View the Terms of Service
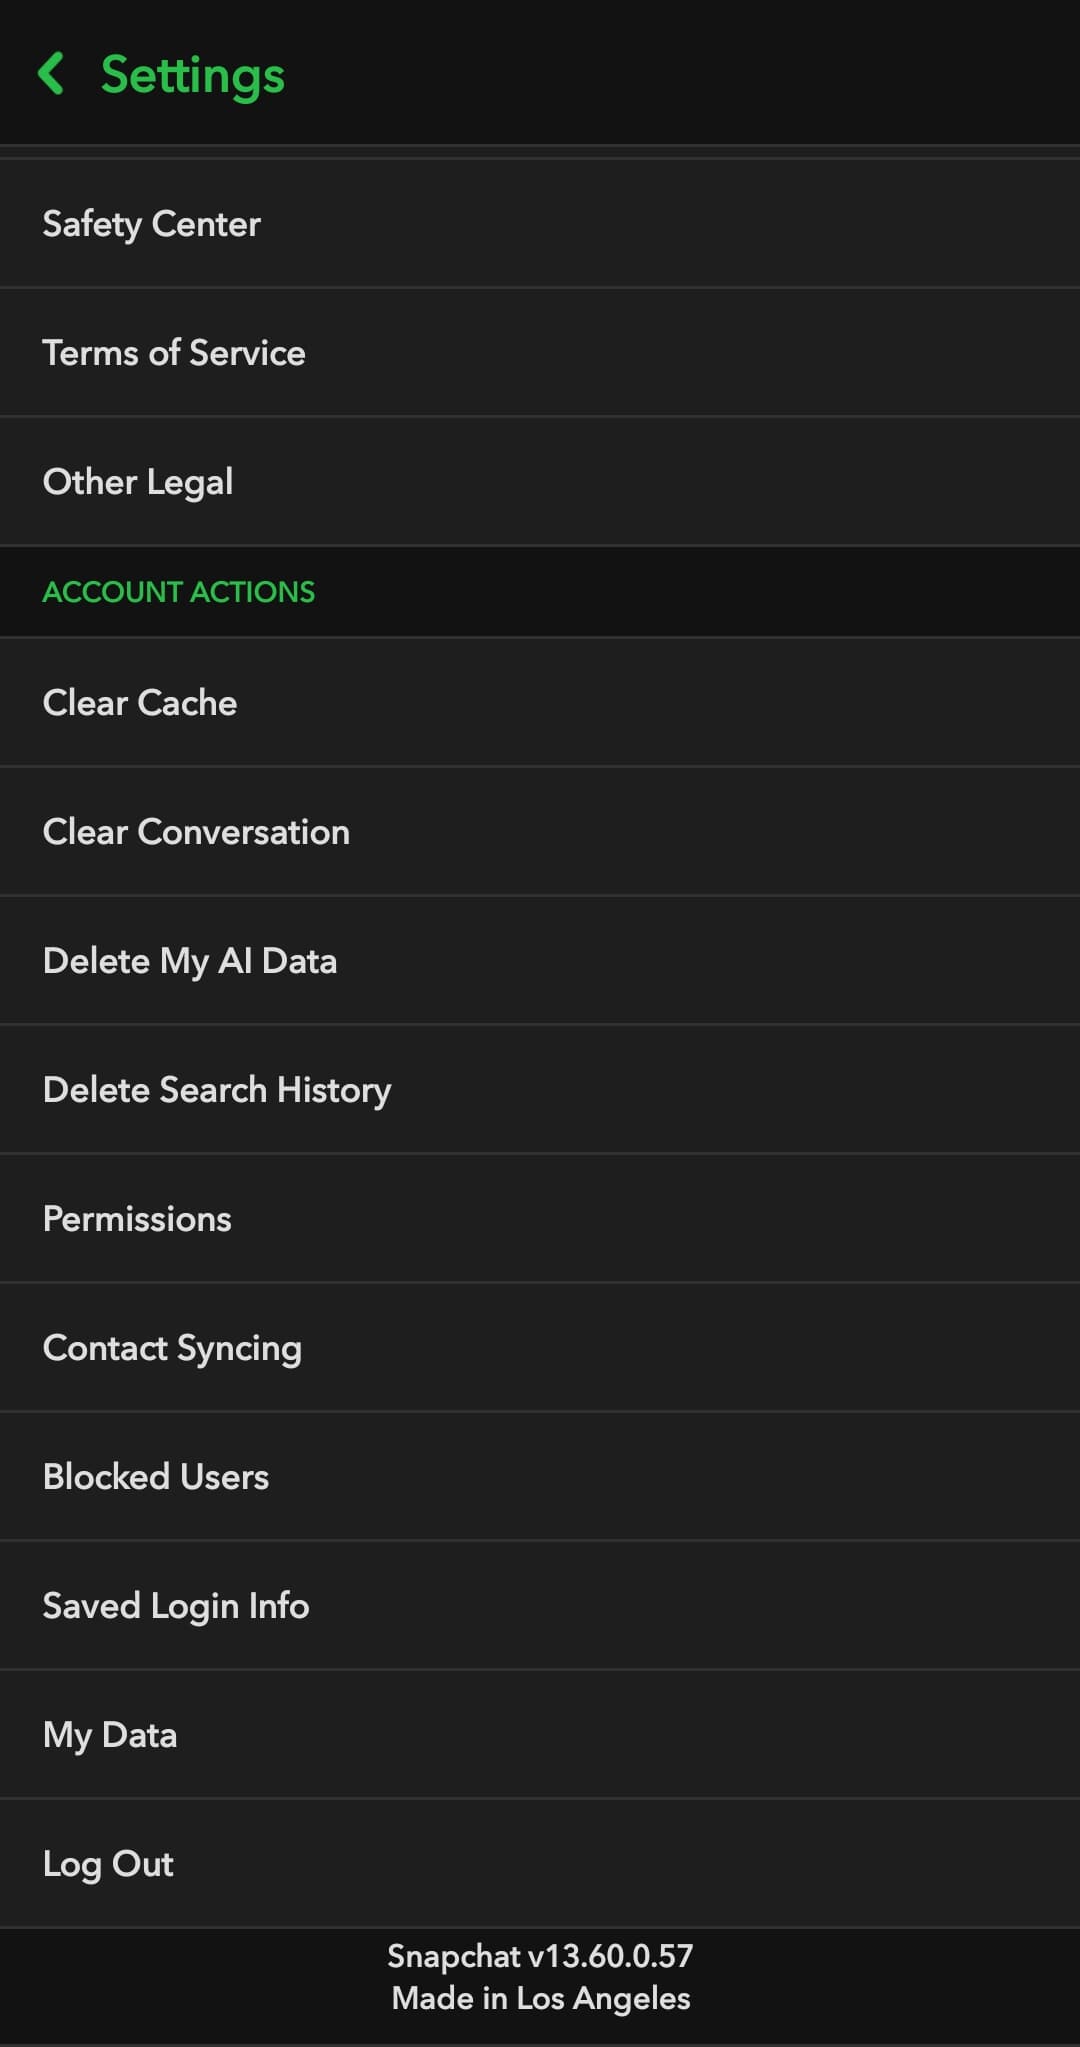This screenshot has width=1080, height=2047. (174, 352)
